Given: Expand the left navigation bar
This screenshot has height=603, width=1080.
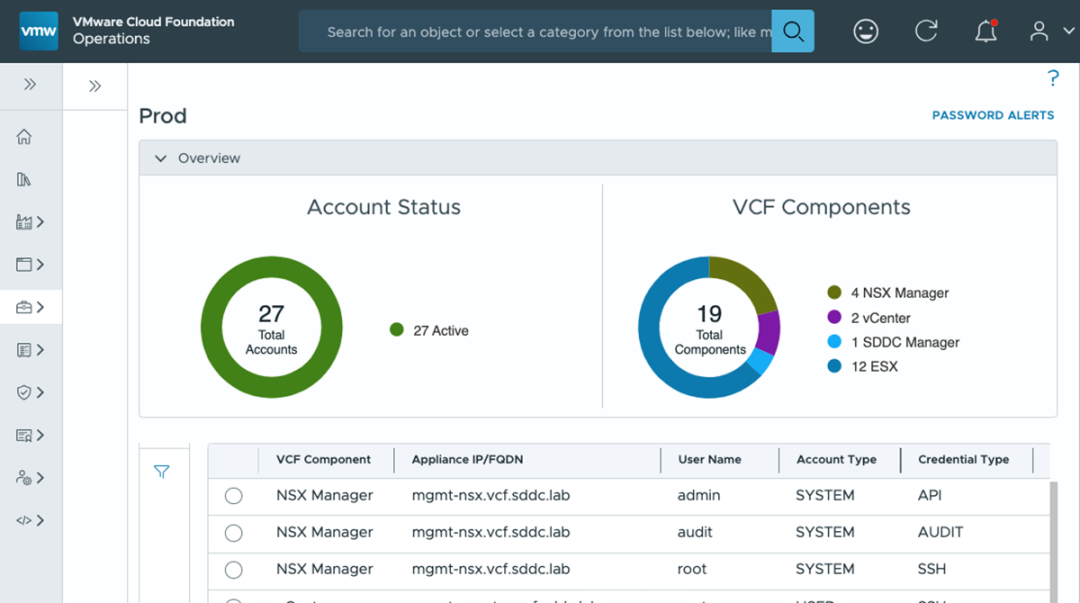Looking at the screenshot, I should click(30, 85).
